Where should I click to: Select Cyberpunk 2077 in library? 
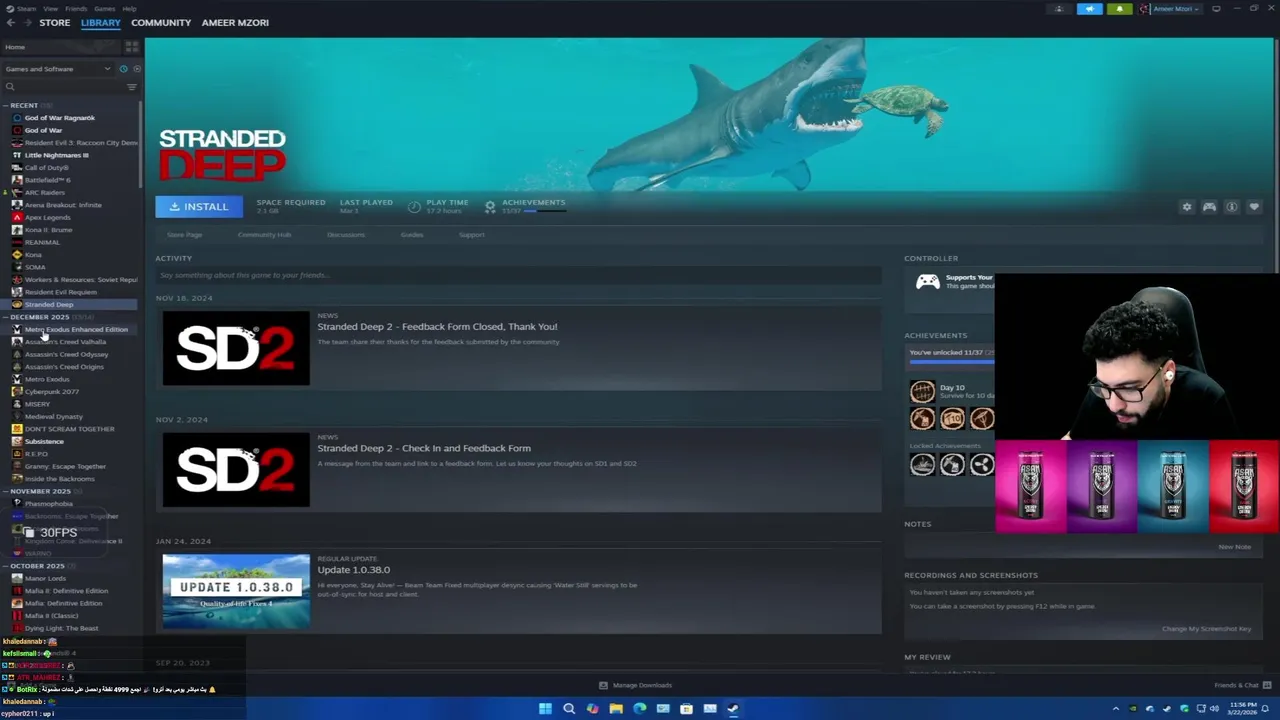pyautogui.click(x=51, y=391)
